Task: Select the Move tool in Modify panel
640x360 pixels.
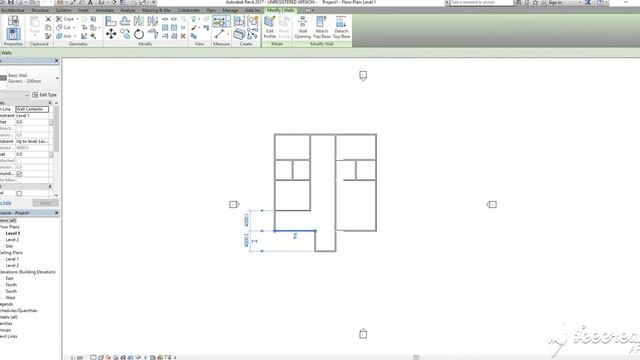Action: pos(111,34)
